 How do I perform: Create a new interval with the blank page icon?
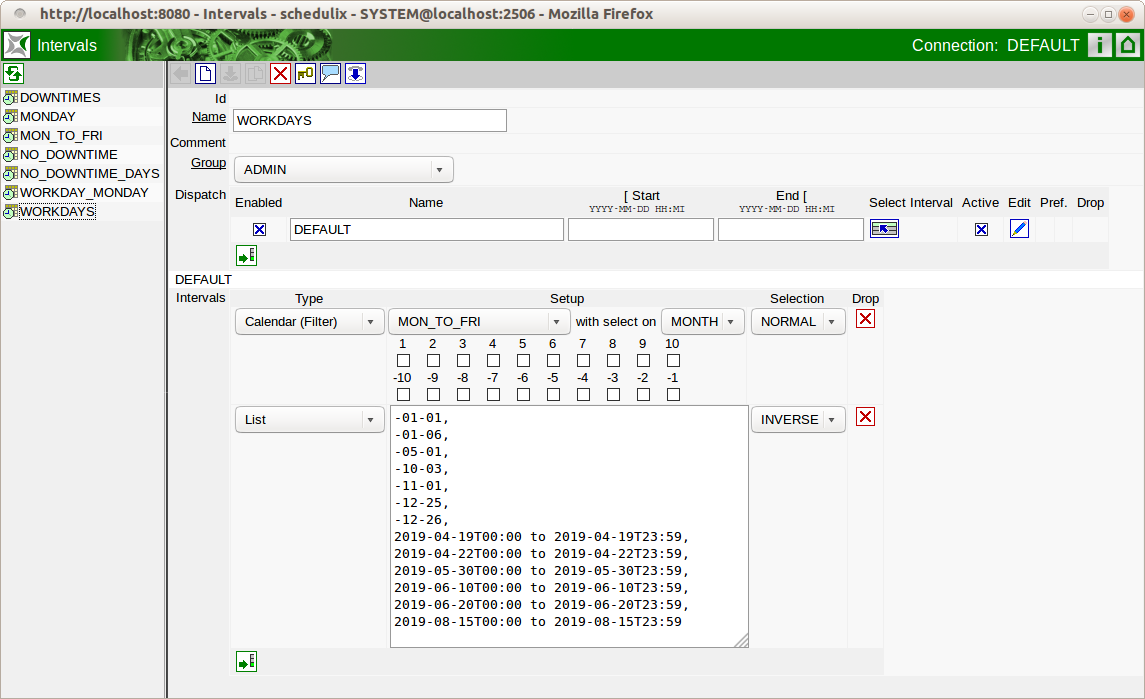[x=205, y=73]
